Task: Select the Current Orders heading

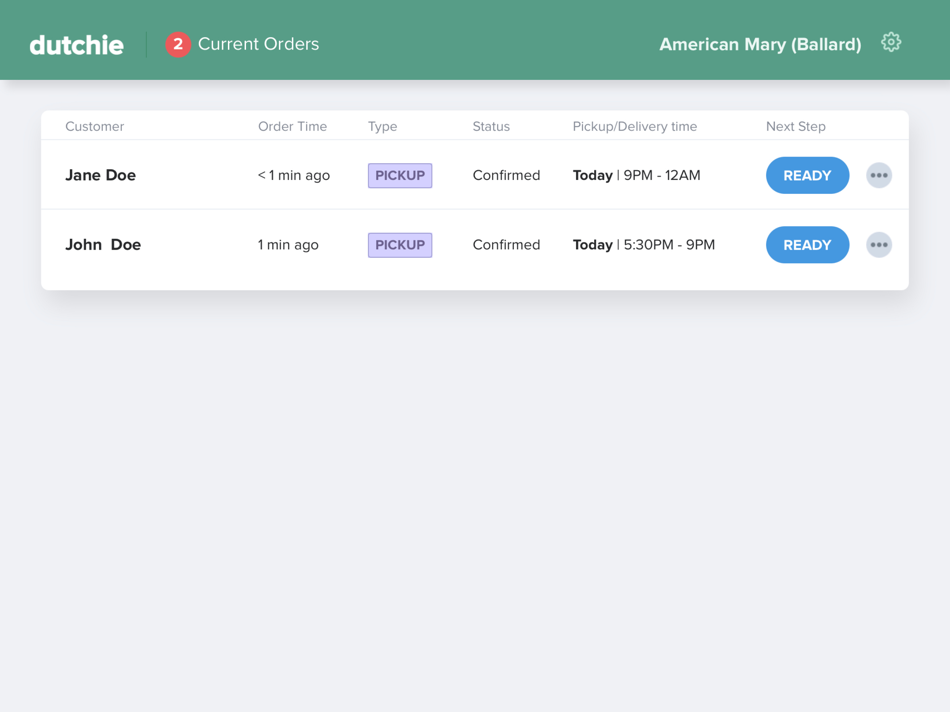Action: tap(259, 44)
